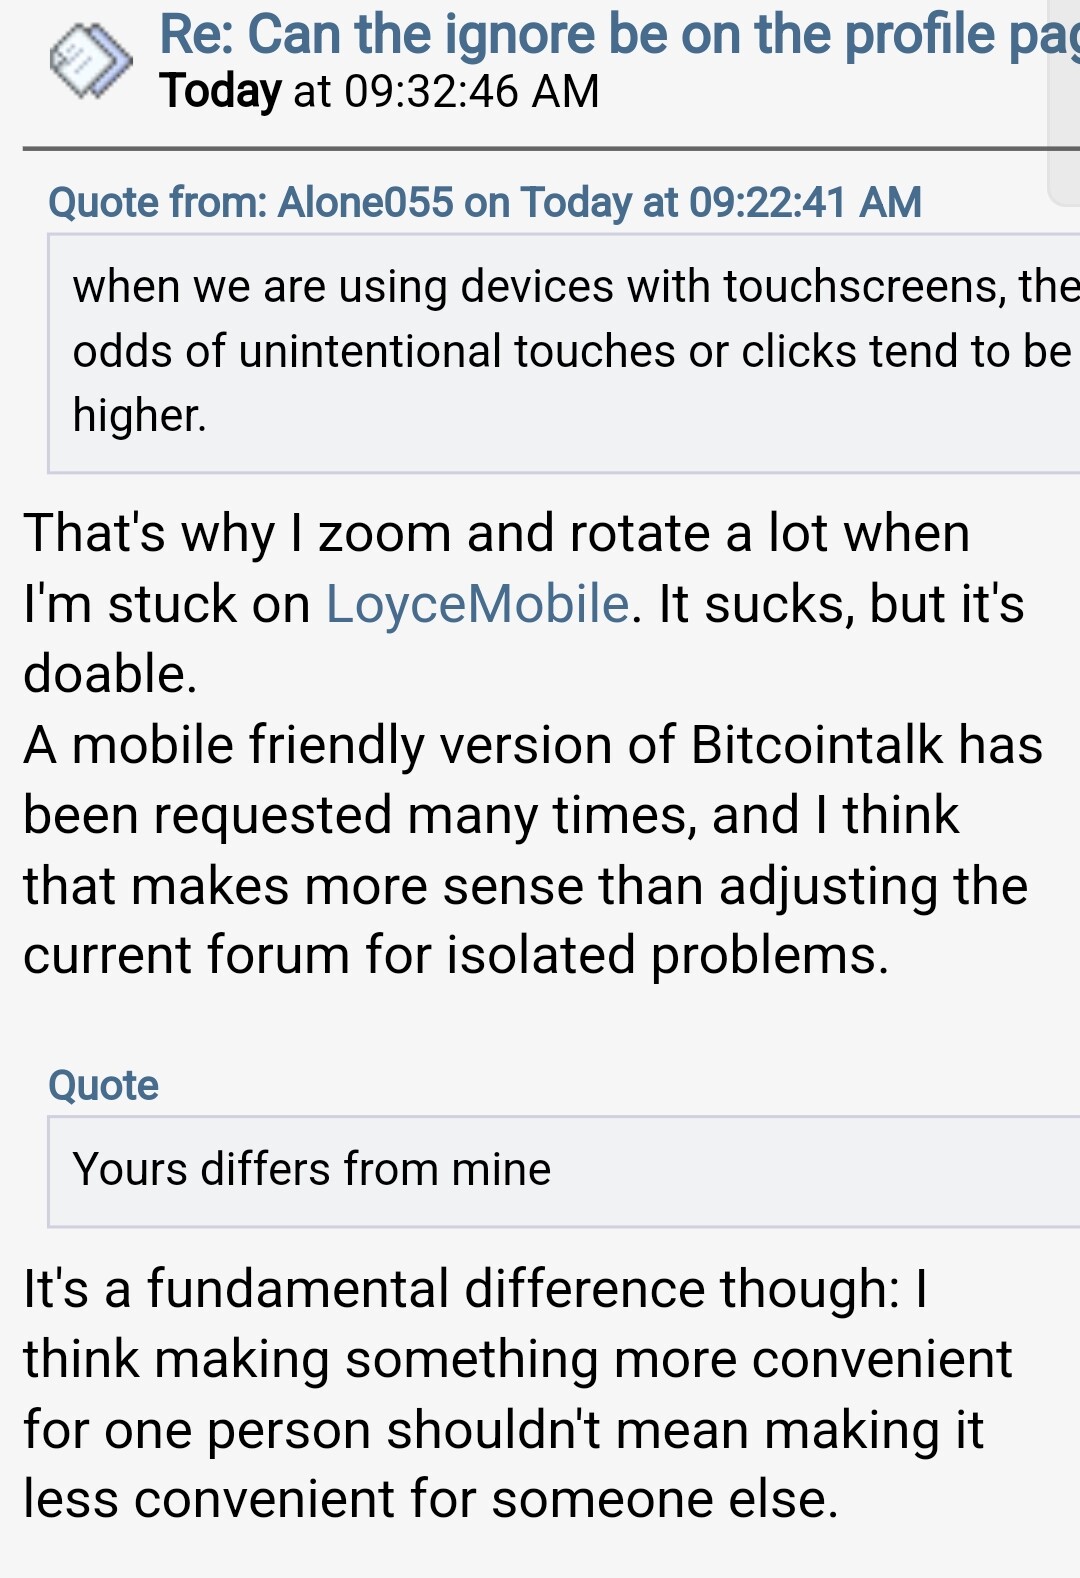Click the line "It's a fundamental difference though"
This screenshot has height=1578, width=1080.
pyautogui.click(x=476, y=1289)
